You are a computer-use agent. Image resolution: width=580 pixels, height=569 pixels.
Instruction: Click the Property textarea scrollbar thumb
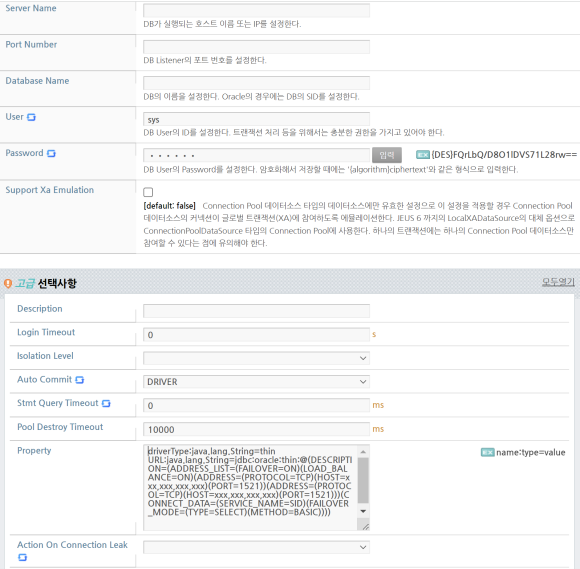363,481
